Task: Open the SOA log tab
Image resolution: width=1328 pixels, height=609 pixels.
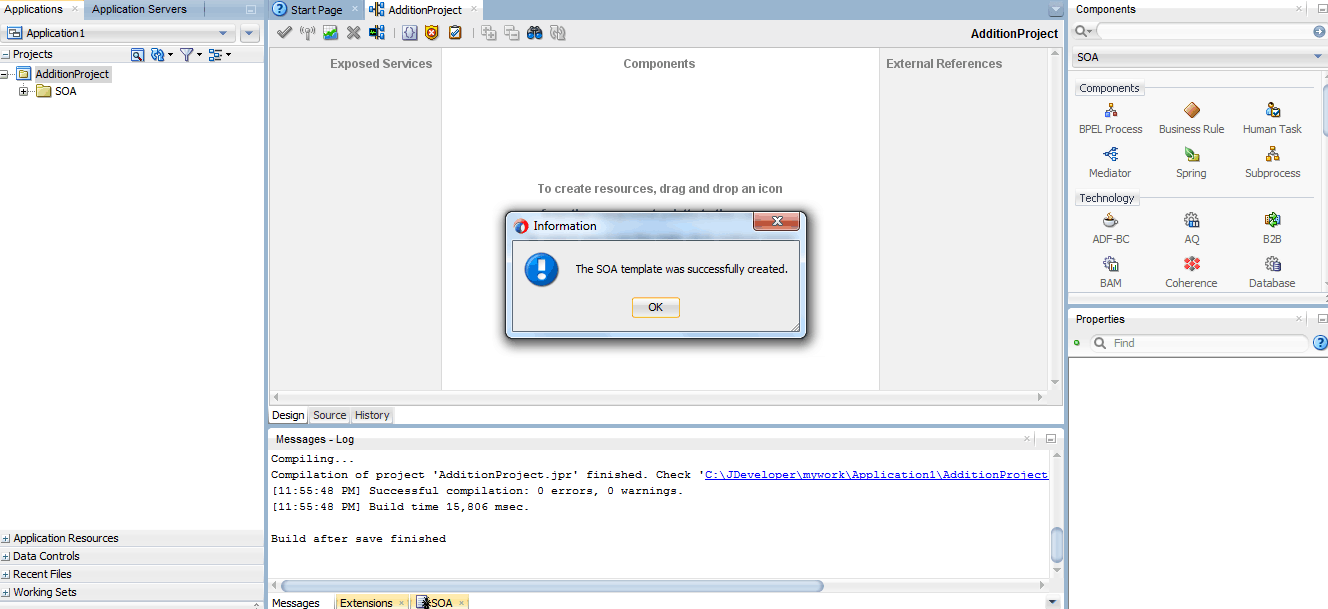Action: tap(441, 603)
